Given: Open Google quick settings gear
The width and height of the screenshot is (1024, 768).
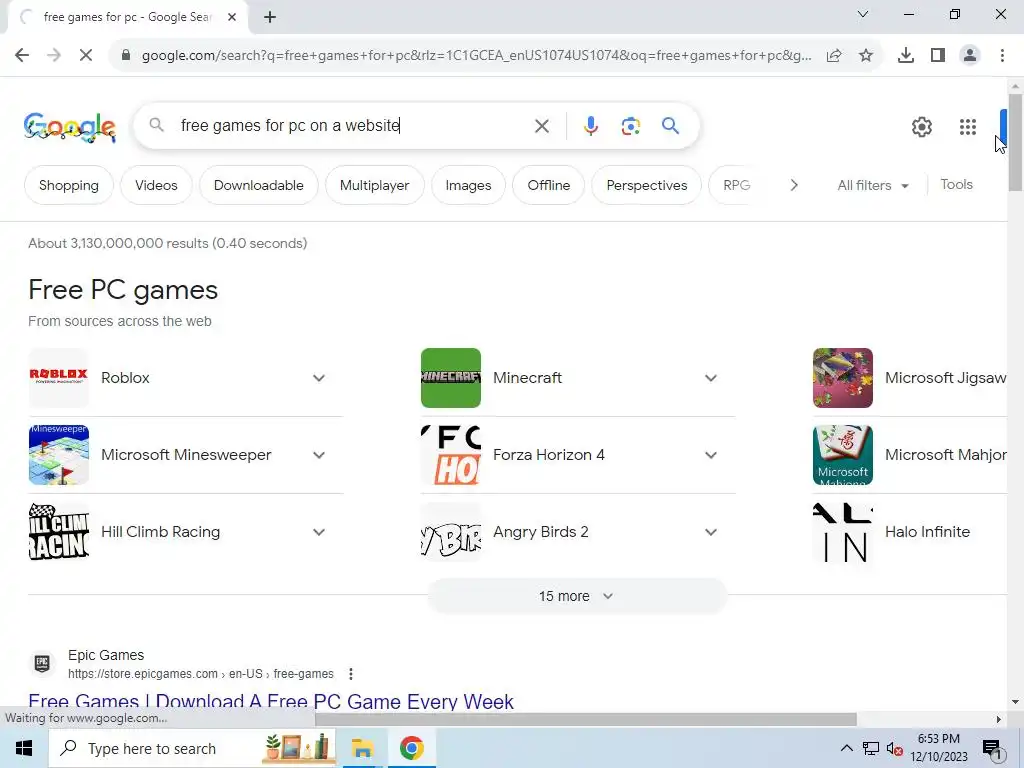Looking at the screenshot, I should coord(921,127).
